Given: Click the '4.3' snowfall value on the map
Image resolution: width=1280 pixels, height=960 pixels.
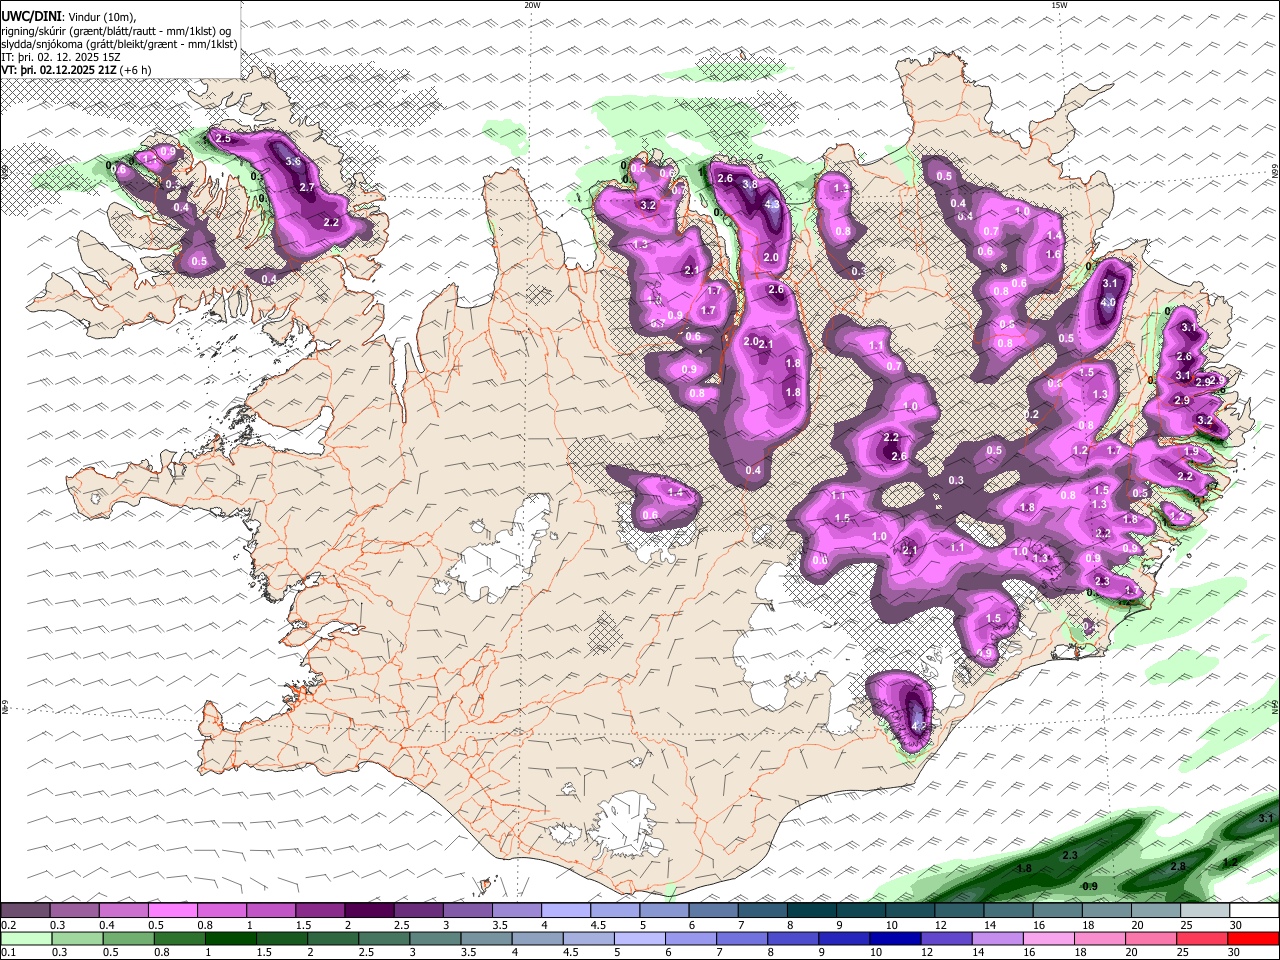Looking at the screenshot, I should [772, 204].
